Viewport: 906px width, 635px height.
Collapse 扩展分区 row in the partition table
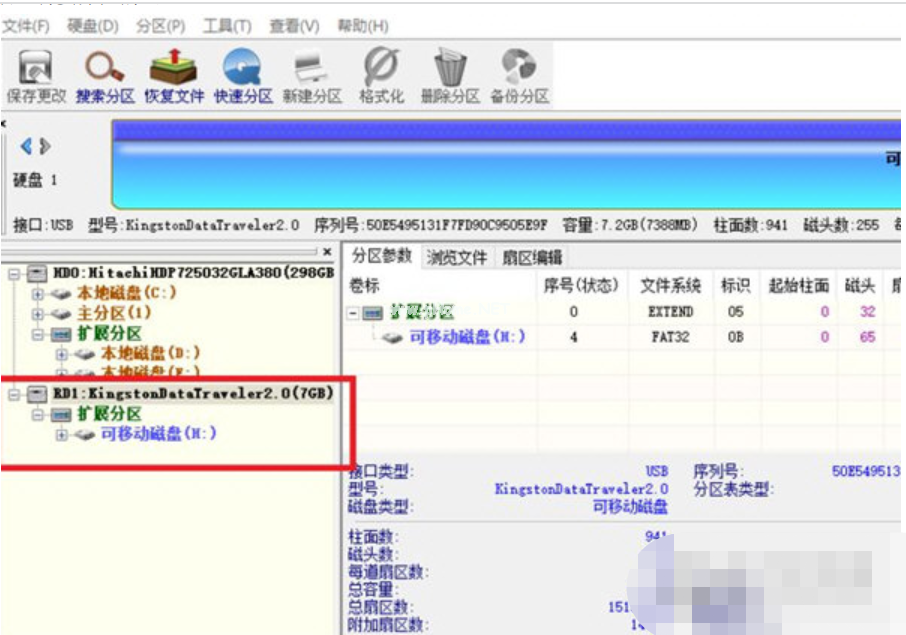(x=353, y=313)
